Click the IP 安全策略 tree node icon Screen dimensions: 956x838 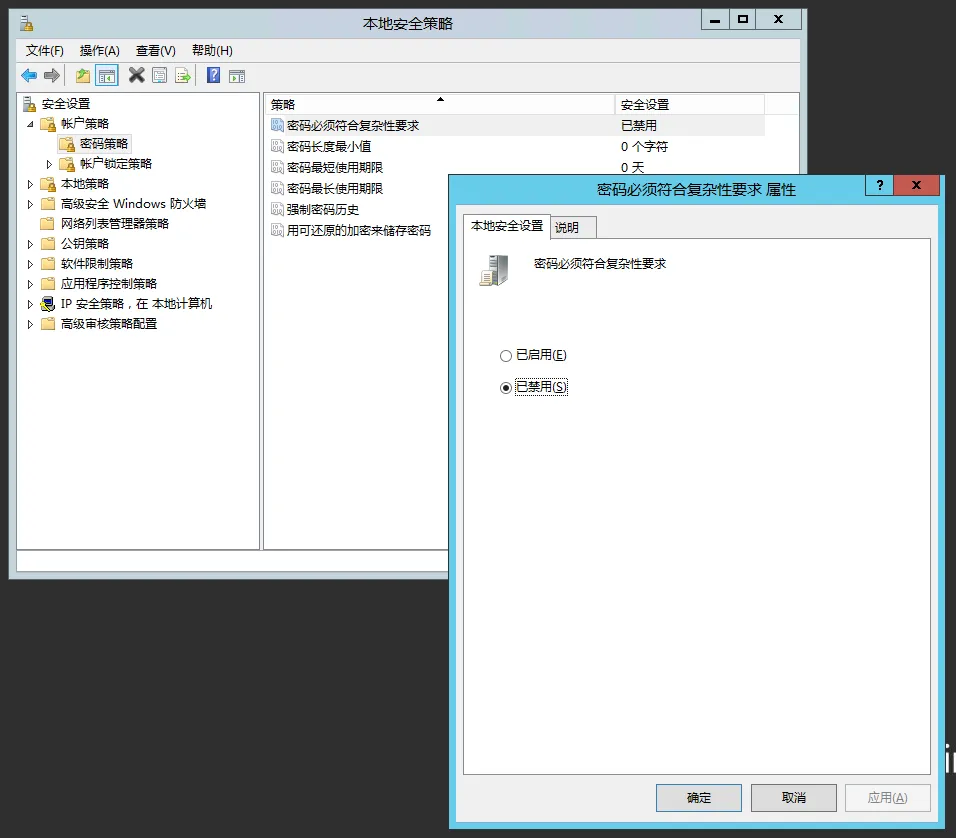click(x=48, y=304)
